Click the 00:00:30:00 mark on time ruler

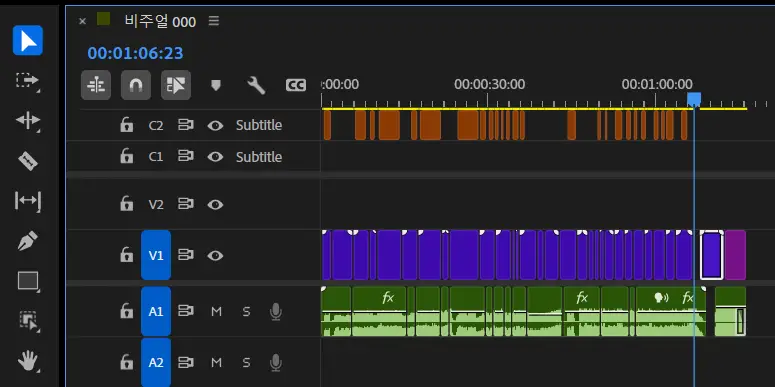pyautogui.click(x=489, y=84)
